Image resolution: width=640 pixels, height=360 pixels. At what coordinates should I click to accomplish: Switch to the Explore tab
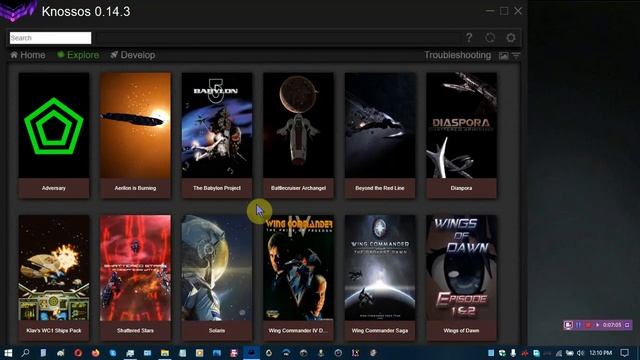point(78,55)
